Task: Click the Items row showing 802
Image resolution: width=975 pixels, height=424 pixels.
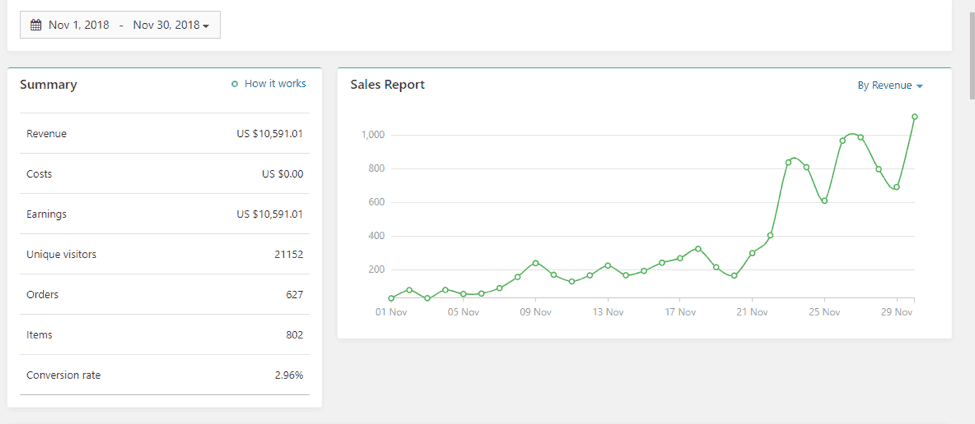Action: click(x=164, y=335)
